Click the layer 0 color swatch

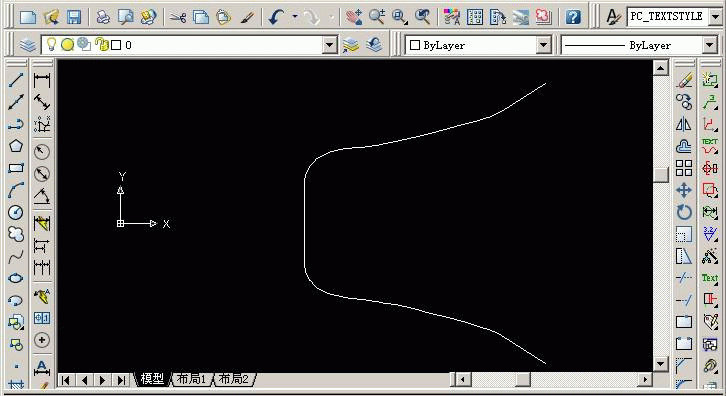point(116,45)
